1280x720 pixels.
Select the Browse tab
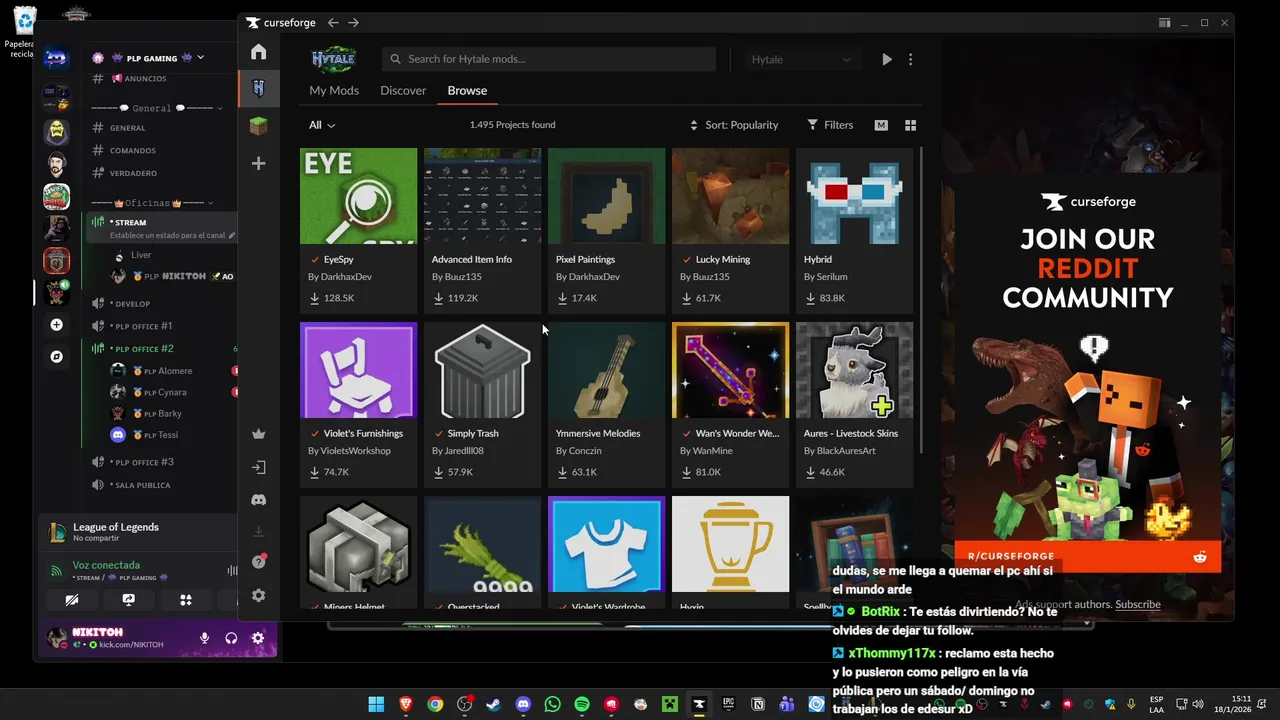tap(467, 90)
